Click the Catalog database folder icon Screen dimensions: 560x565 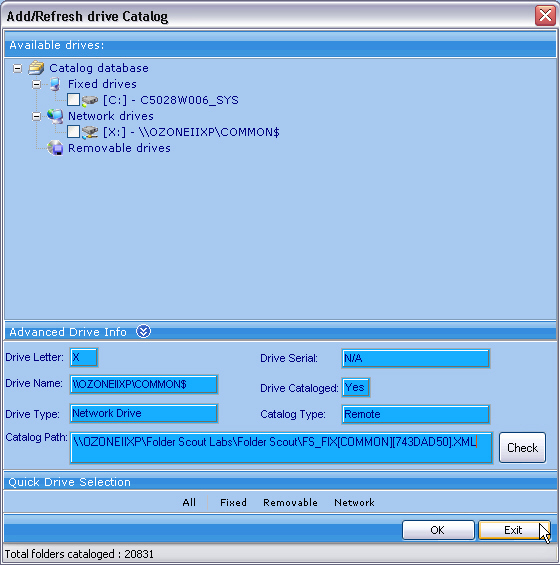[x=36, y=68]
